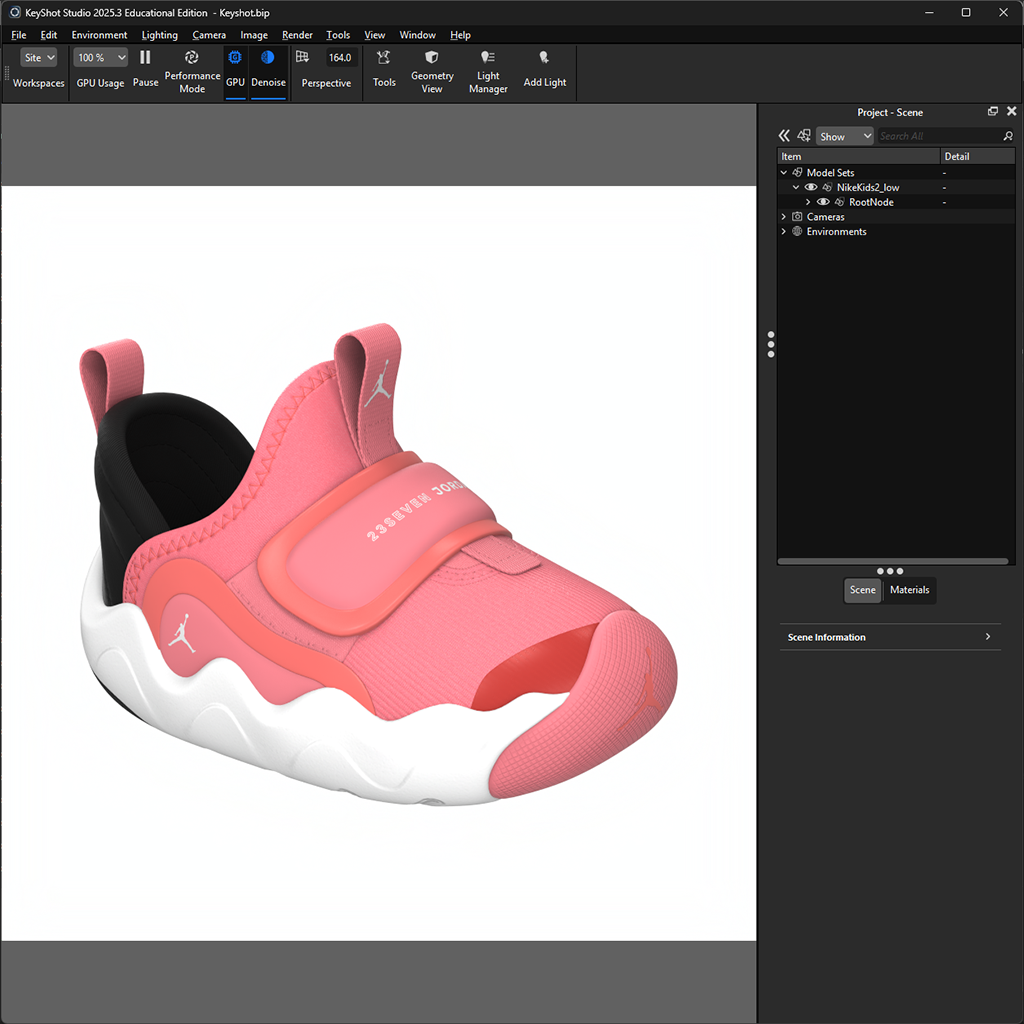Select the Cameras row

(896, 217)
